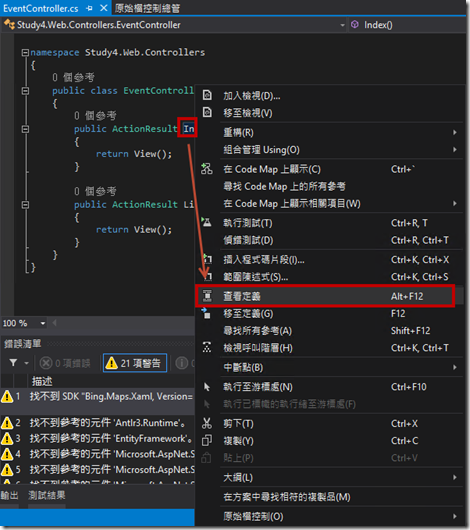Viewport: 470px width, 530px height.
Task: Click the pin icon on EventController.cs tab
Action: [x=89, y=8]
